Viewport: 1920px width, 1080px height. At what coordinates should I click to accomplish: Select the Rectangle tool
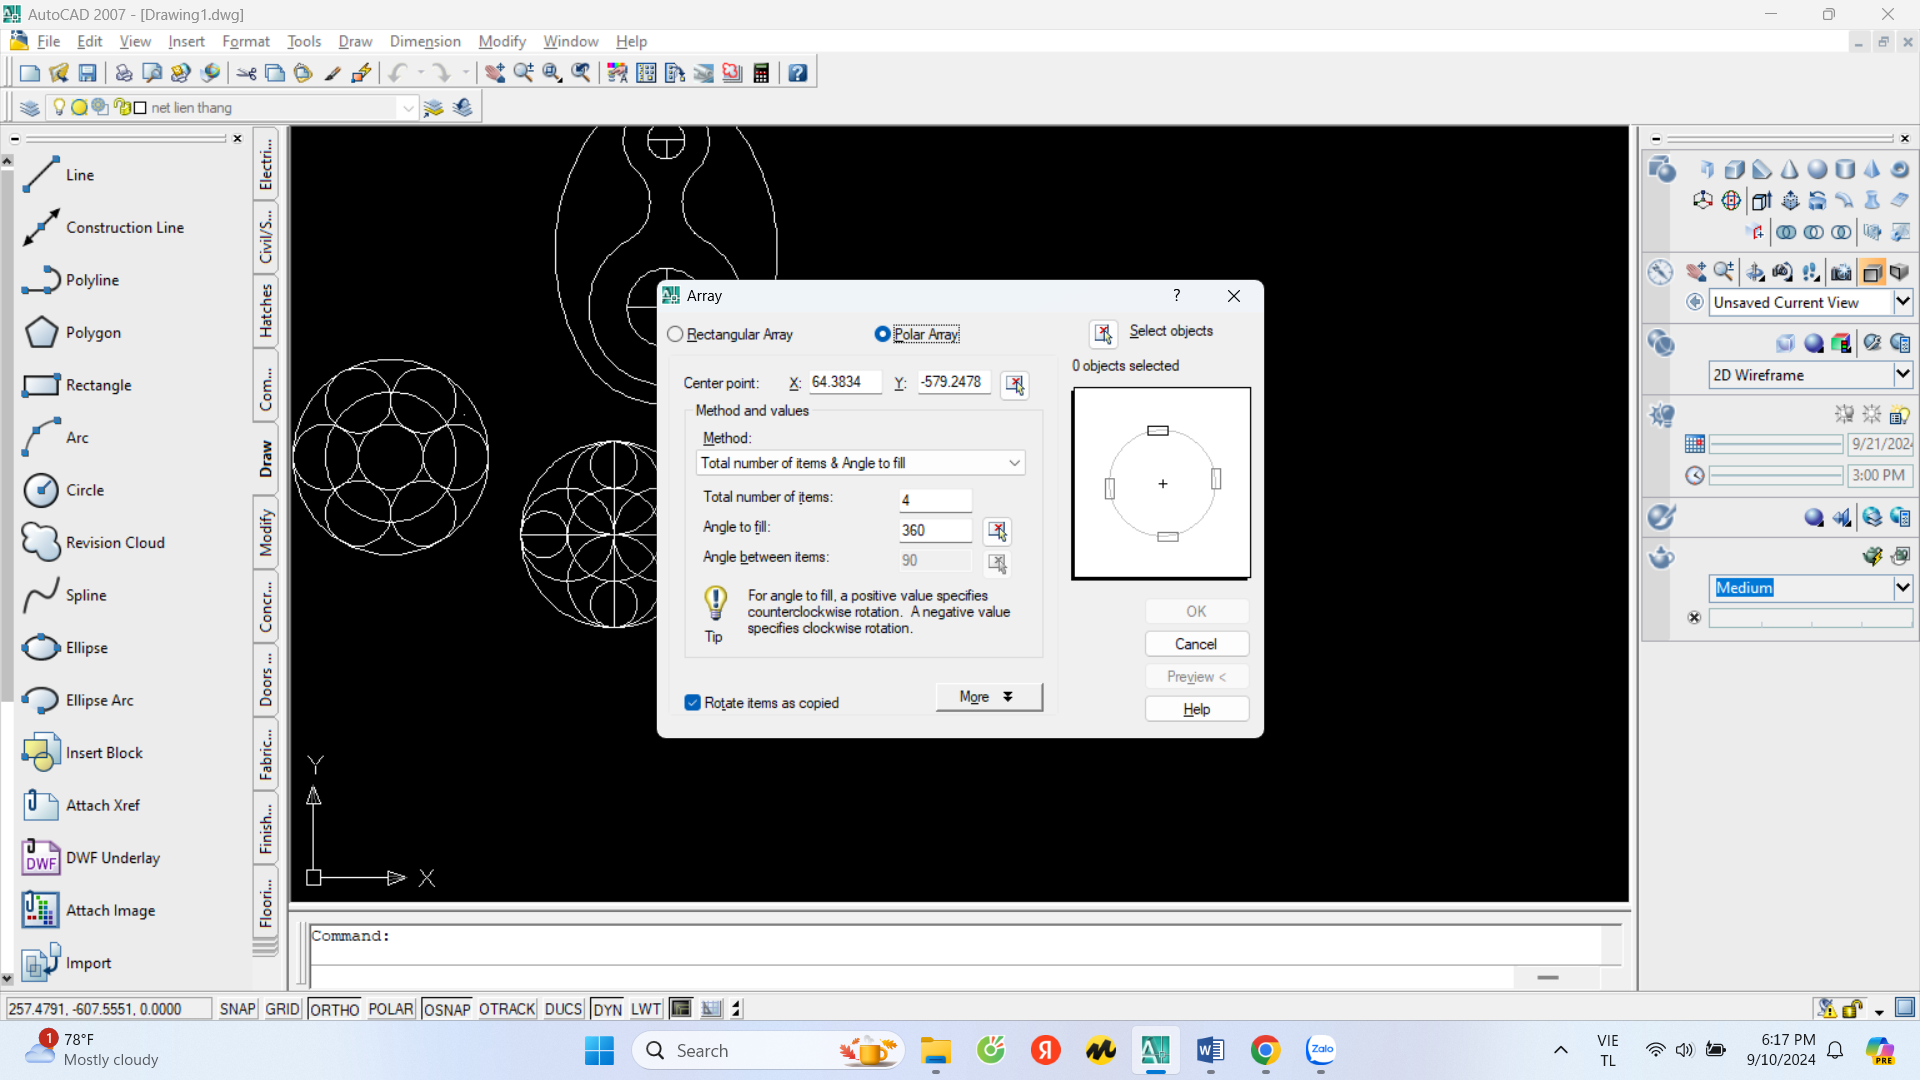point(77,385)
